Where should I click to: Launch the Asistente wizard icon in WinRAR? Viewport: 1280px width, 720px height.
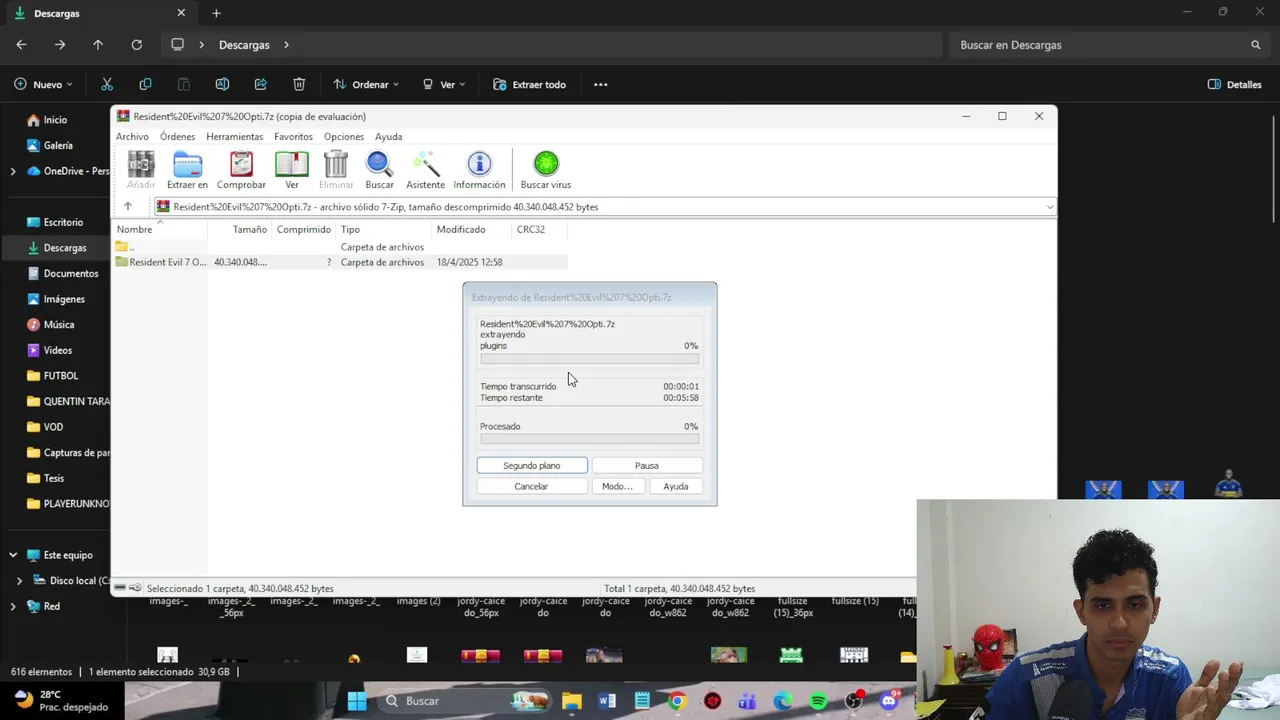(x=425, y=170)
